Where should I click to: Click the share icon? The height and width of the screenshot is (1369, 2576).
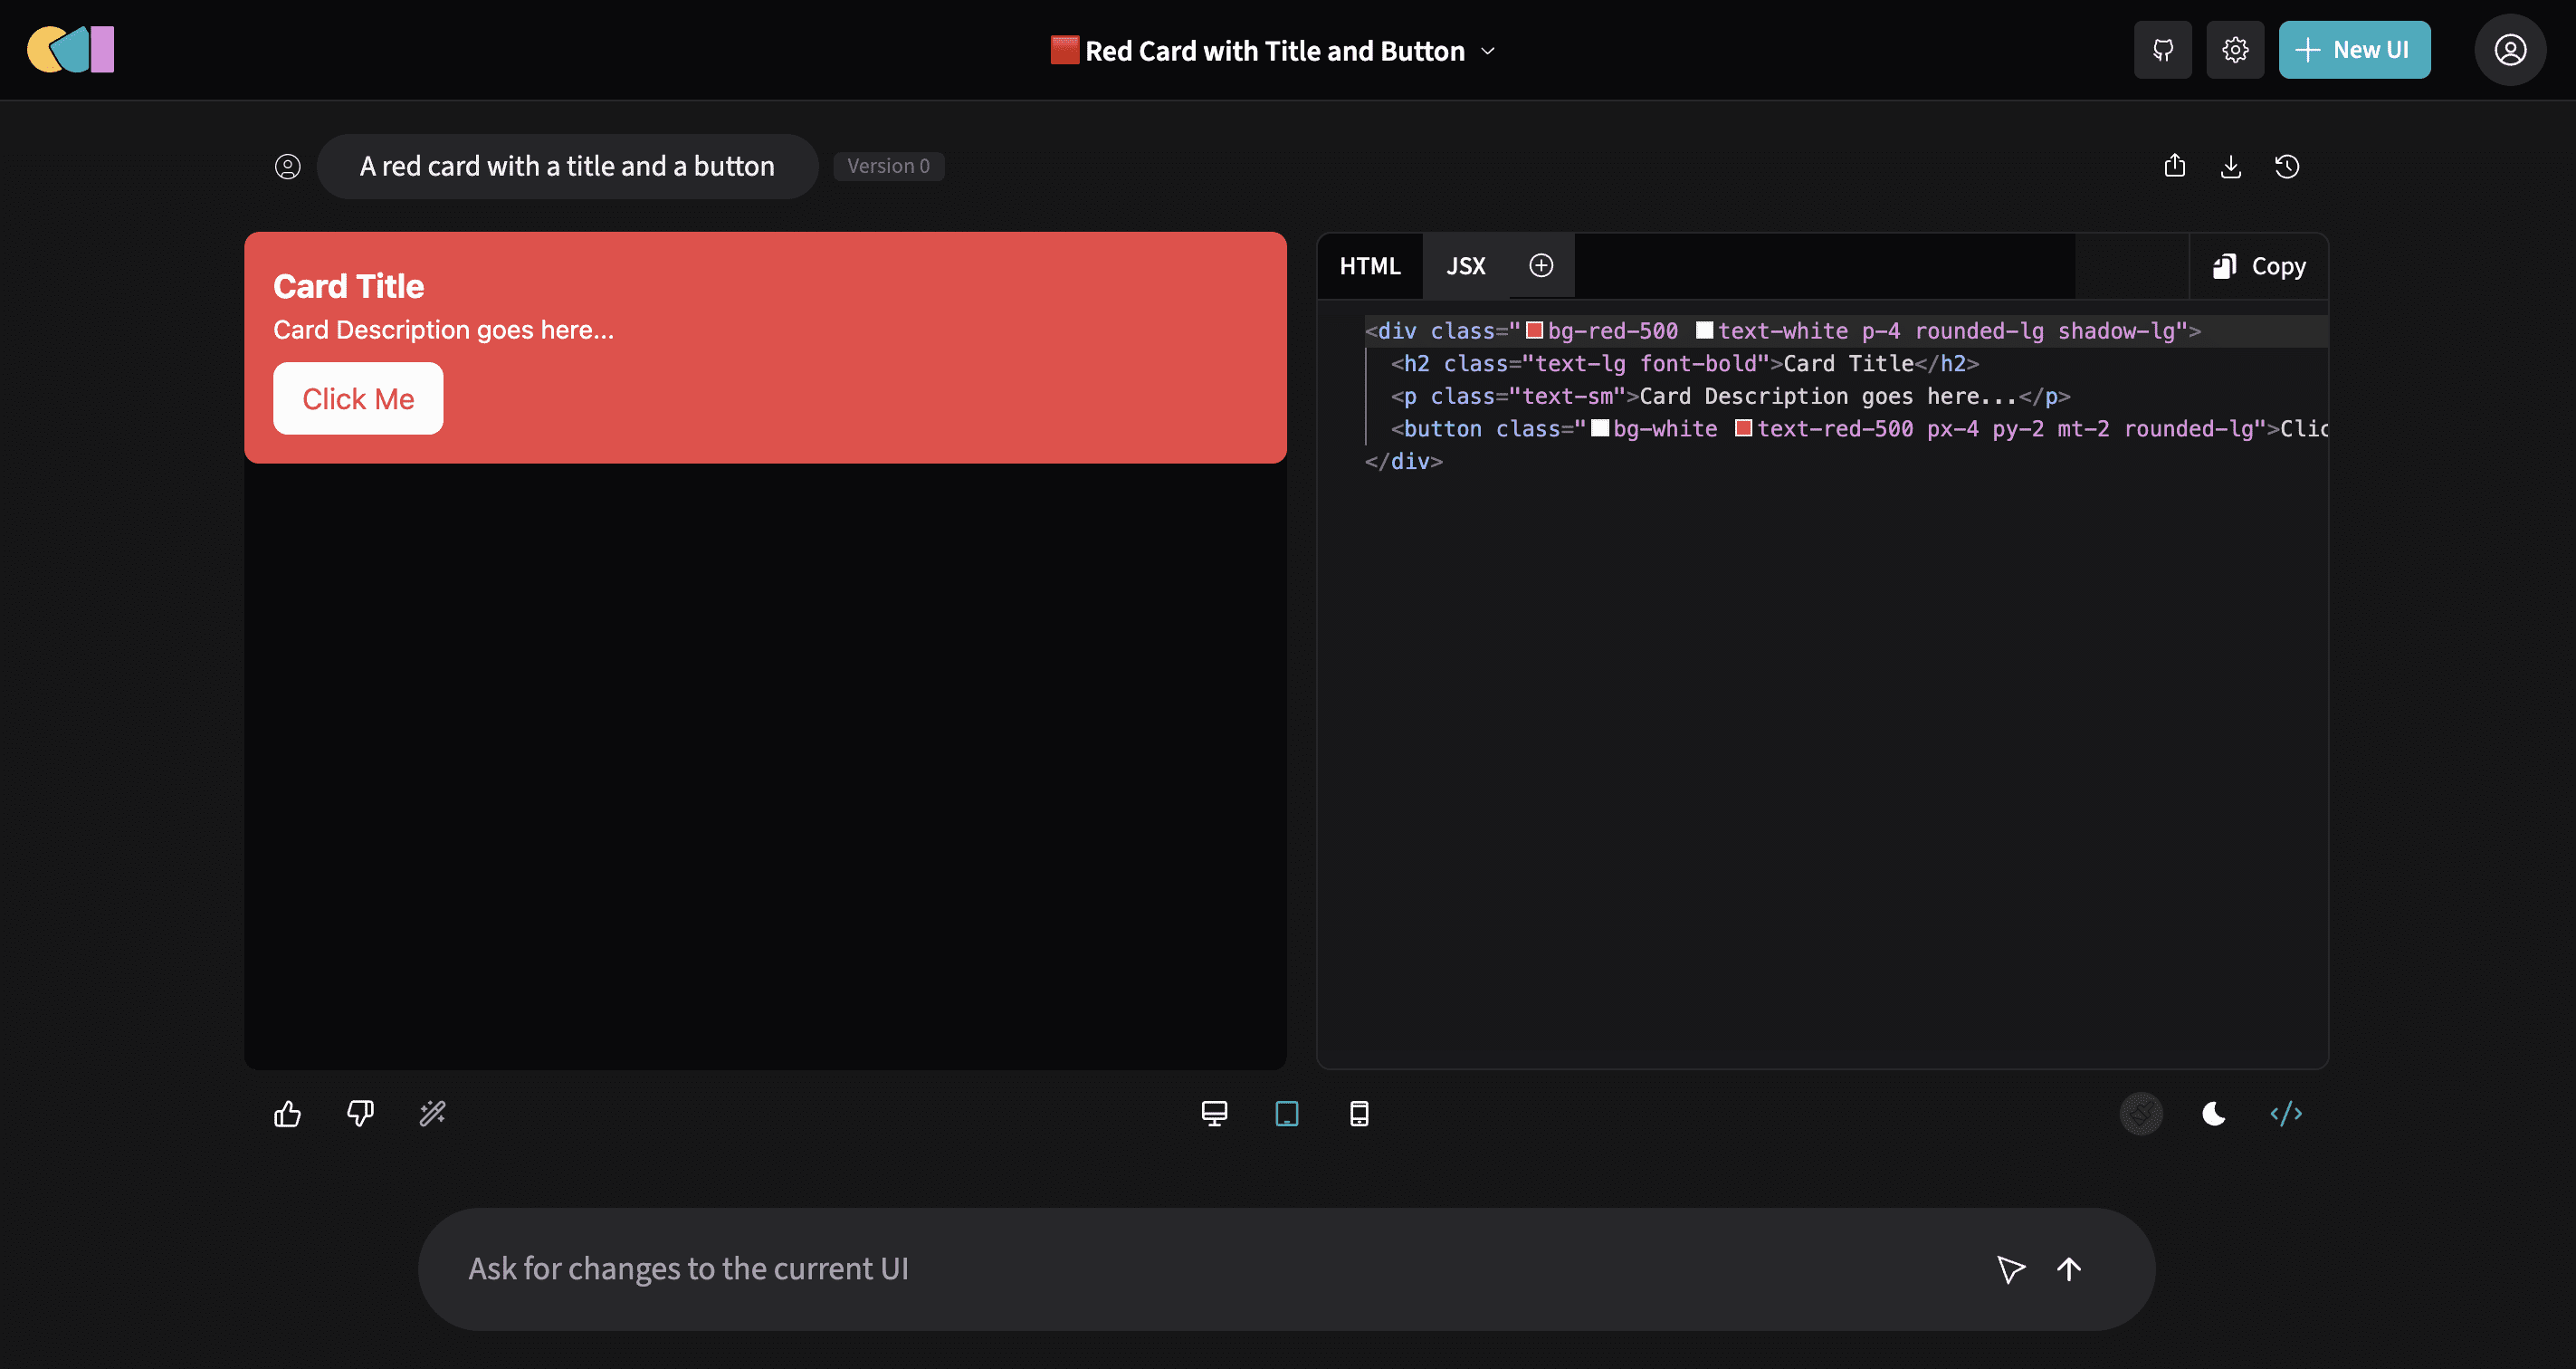(2174, 166)
